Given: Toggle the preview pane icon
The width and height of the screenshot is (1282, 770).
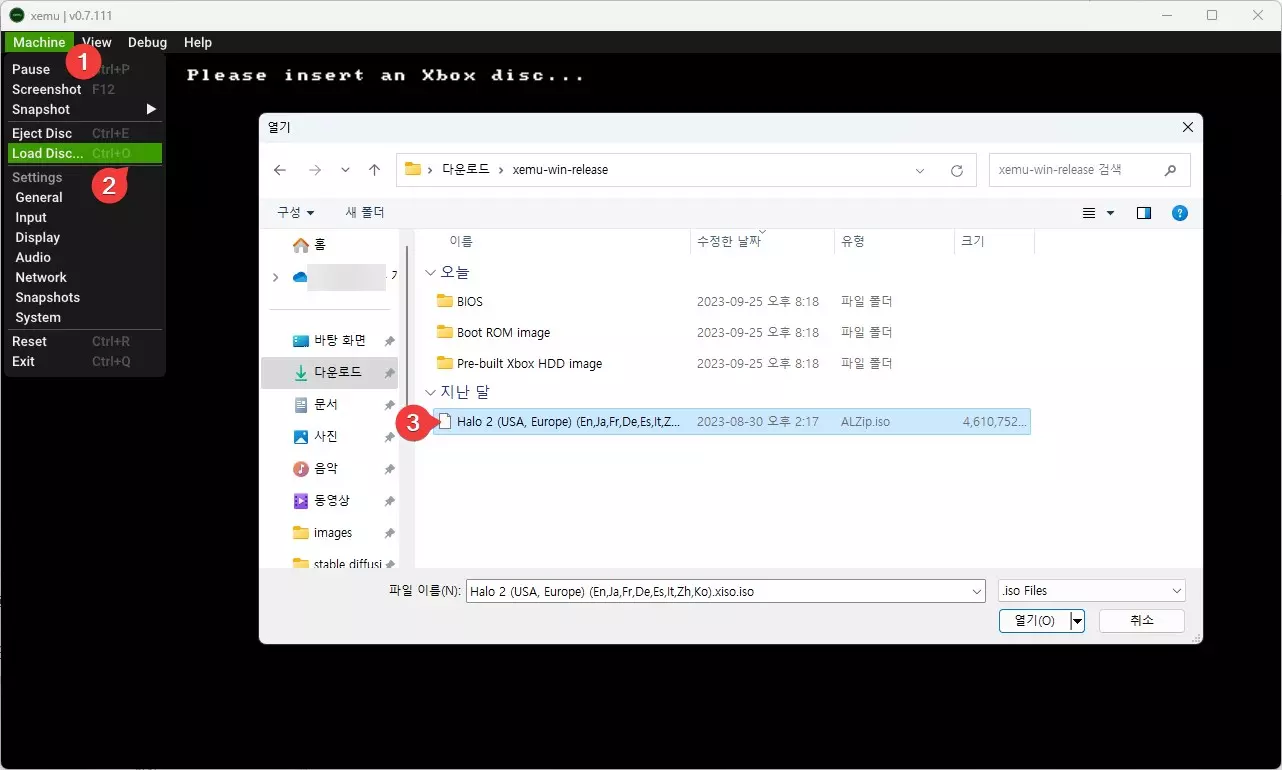Looking at the screenshot, I should coord(1144,213).
